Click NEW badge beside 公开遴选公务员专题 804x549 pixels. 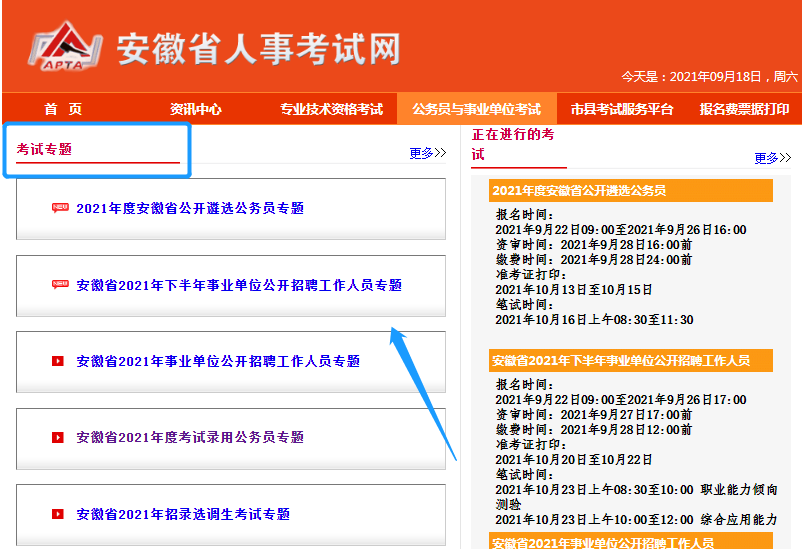60,208
